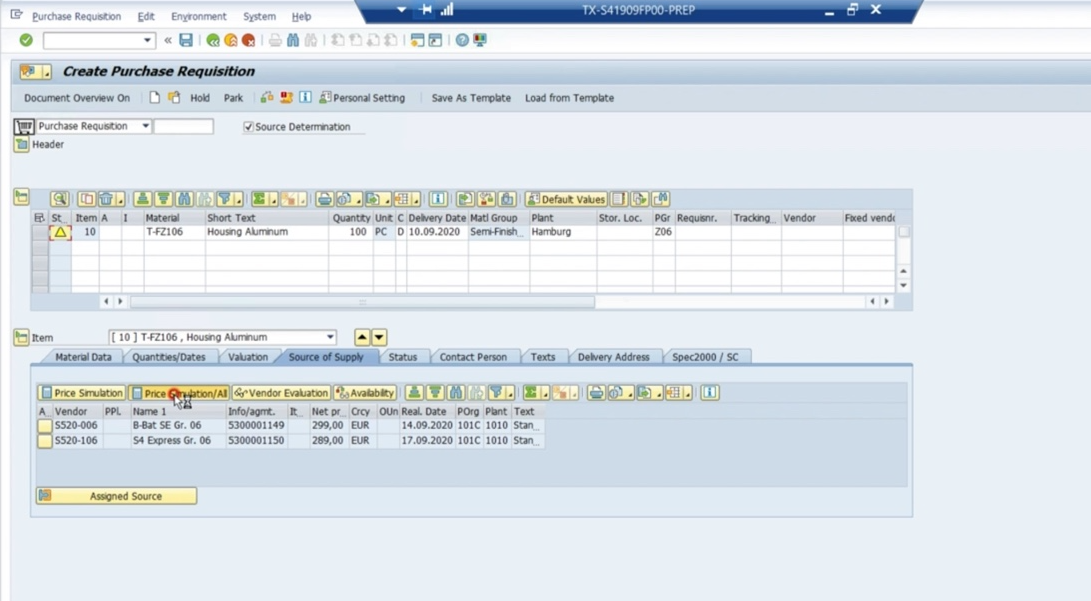Click the Save diskette icon

[186, 40]
